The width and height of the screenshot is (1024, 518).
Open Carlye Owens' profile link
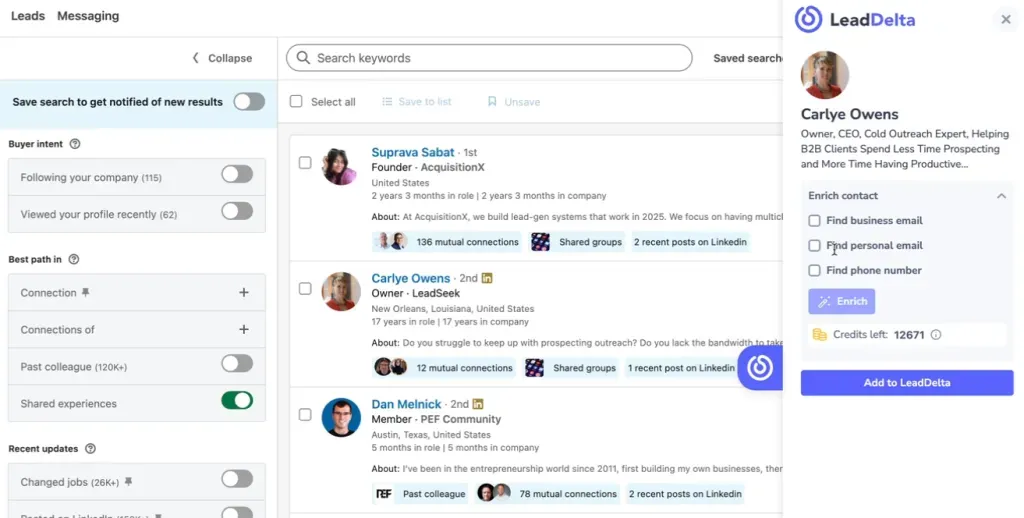coord(411,278)
